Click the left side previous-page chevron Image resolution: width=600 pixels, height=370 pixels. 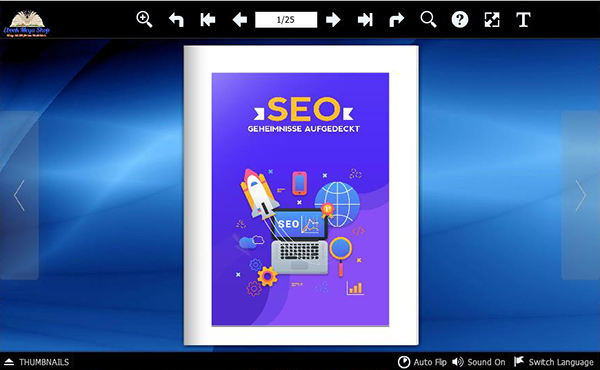(x=19, y=196)
